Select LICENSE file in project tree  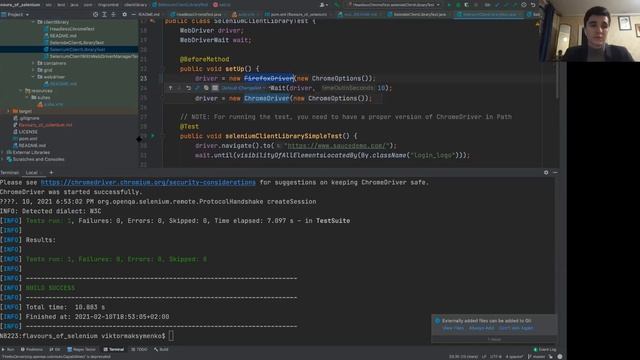[x=25, y=132]
